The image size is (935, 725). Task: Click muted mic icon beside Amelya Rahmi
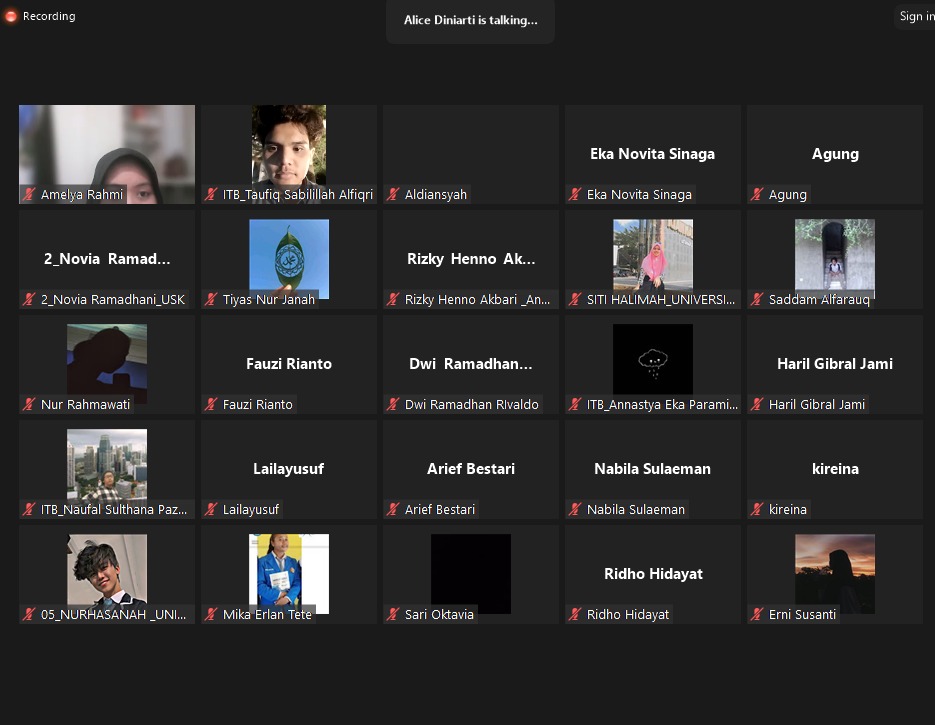click(30, 195)
